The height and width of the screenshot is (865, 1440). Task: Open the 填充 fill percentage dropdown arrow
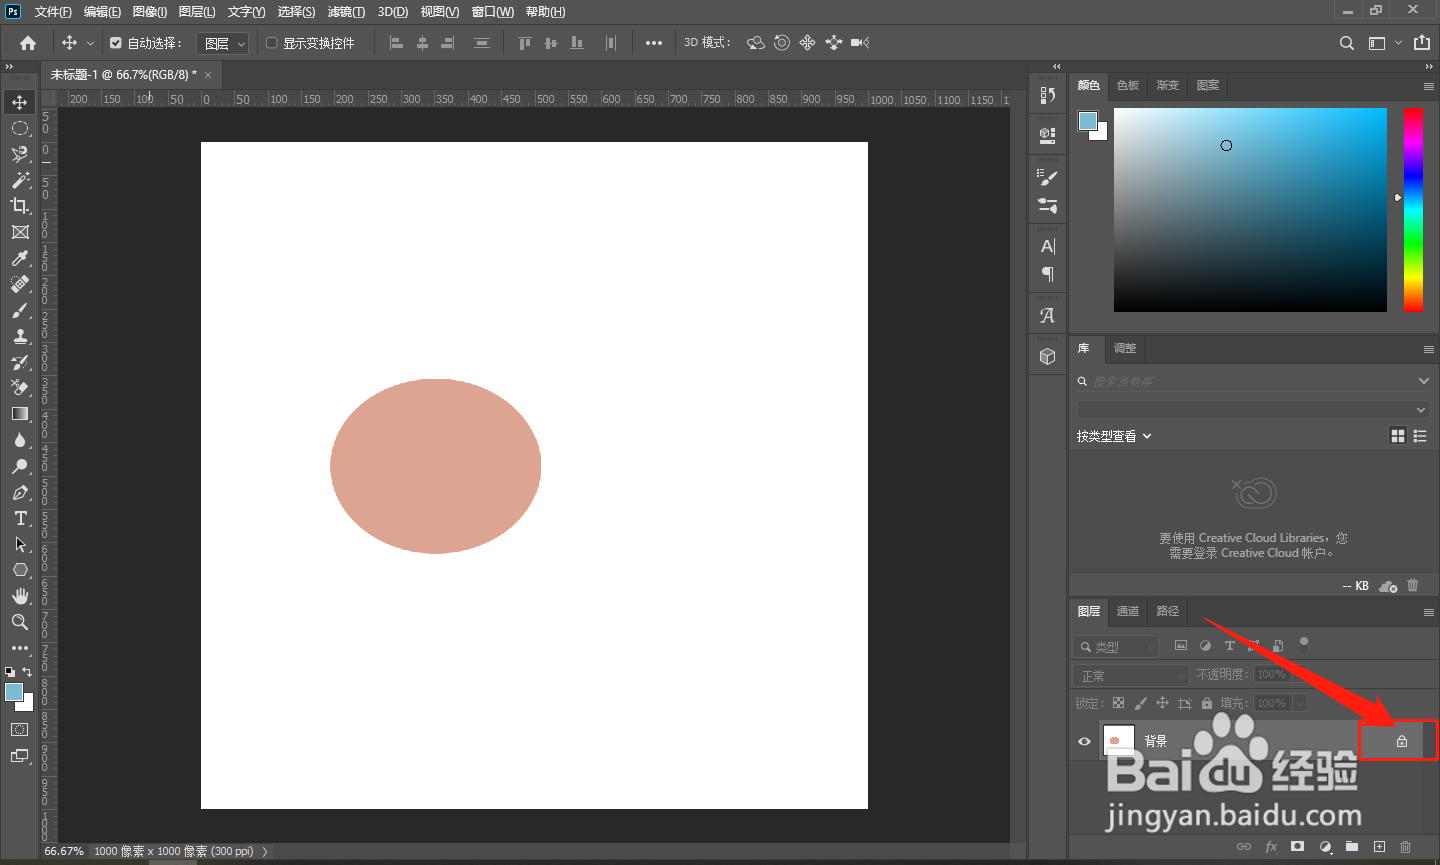coord(1300,703)
